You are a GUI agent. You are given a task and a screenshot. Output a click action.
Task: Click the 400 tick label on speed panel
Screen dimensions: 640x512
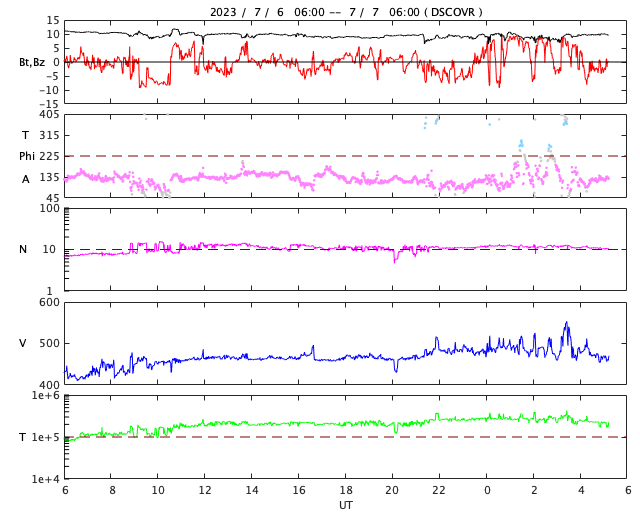49,385
